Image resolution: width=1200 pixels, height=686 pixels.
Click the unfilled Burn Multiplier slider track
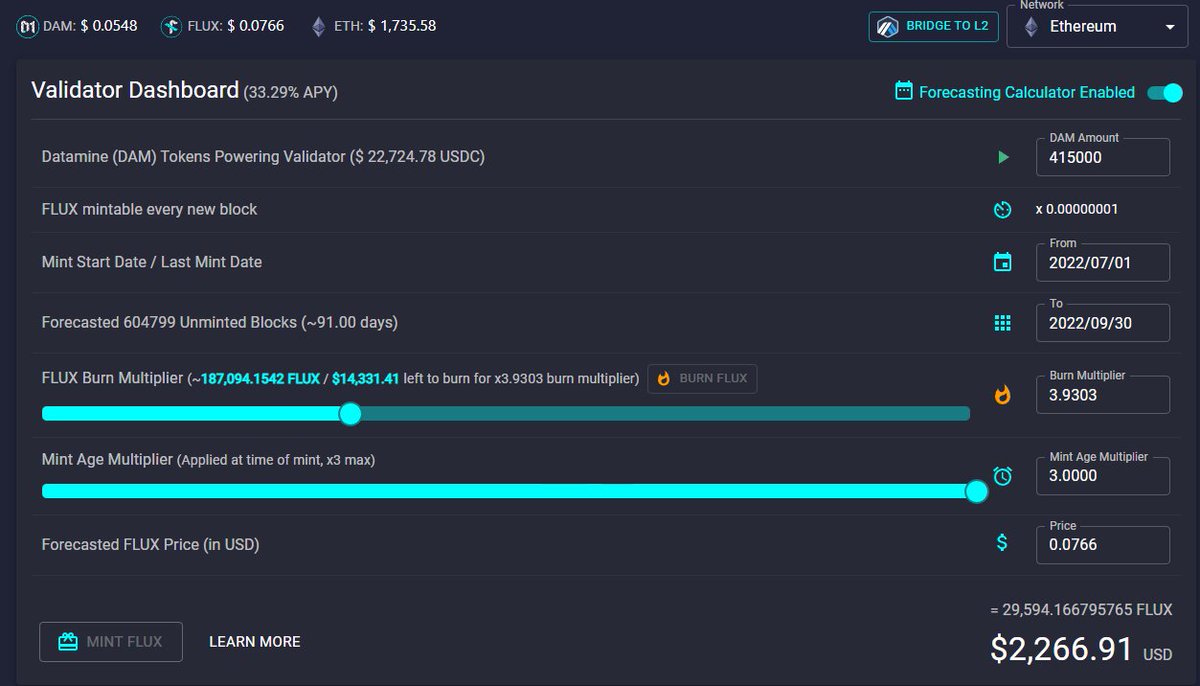coord(665,414)
